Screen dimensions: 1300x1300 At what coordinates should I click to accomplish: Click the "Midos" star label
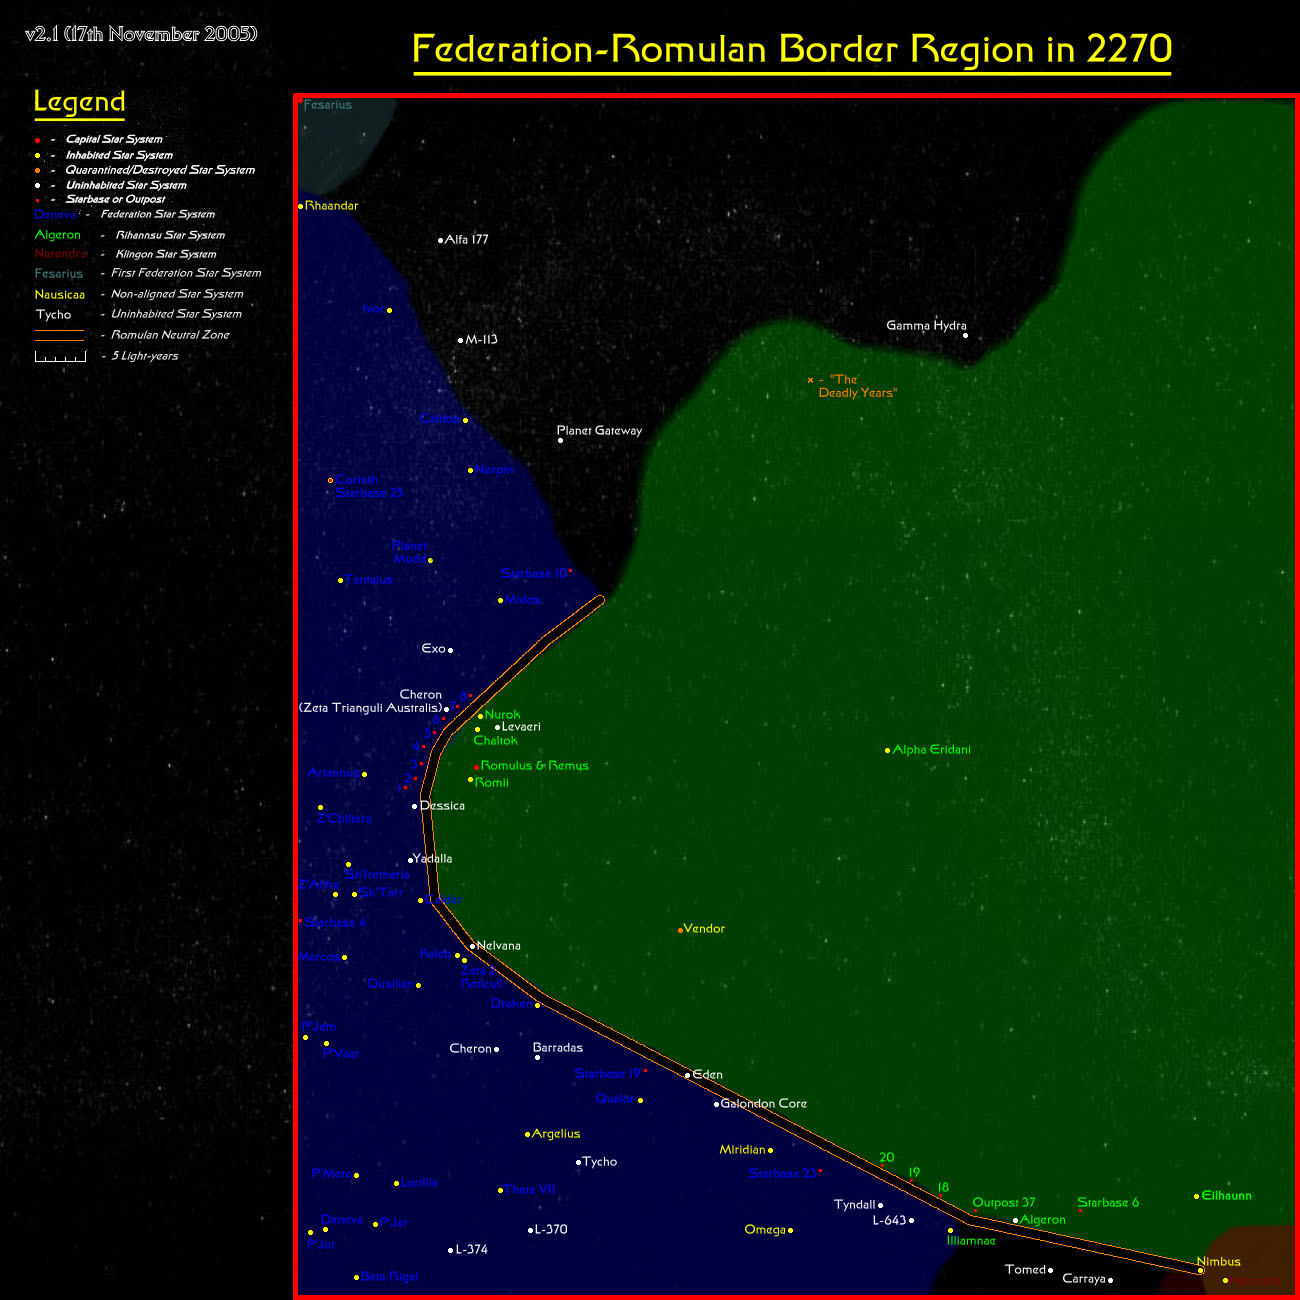tap(523, 600)
